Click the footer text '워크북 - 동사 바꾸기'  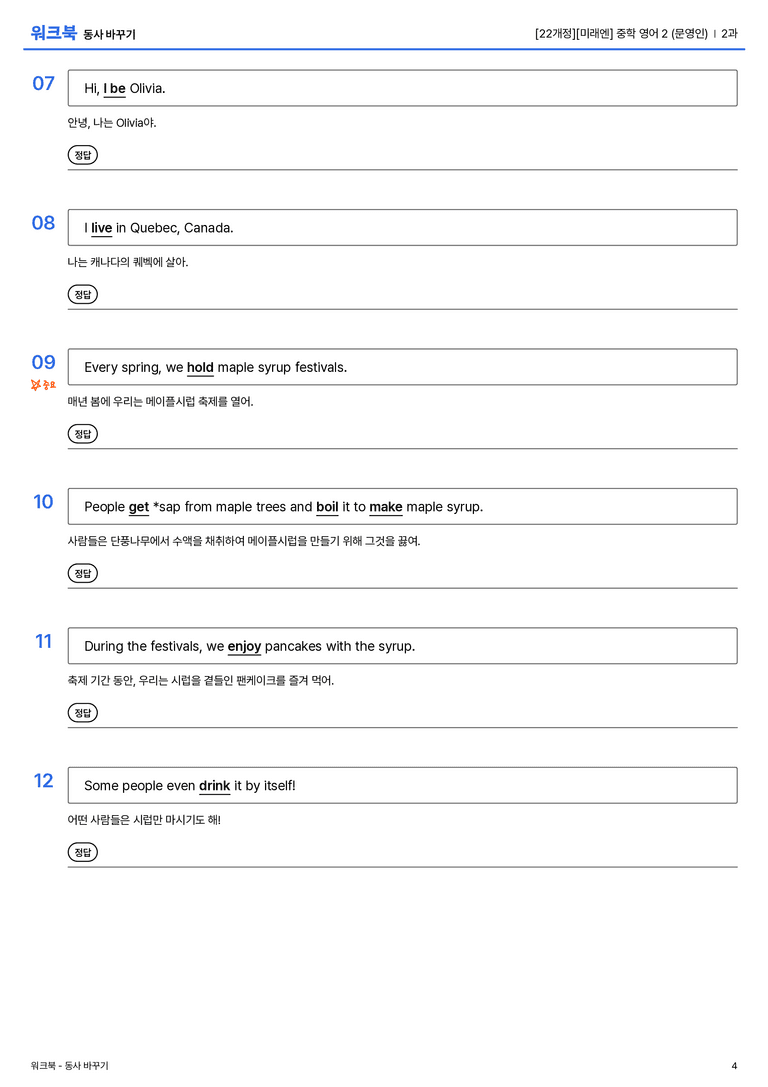tap(69, 1066)
